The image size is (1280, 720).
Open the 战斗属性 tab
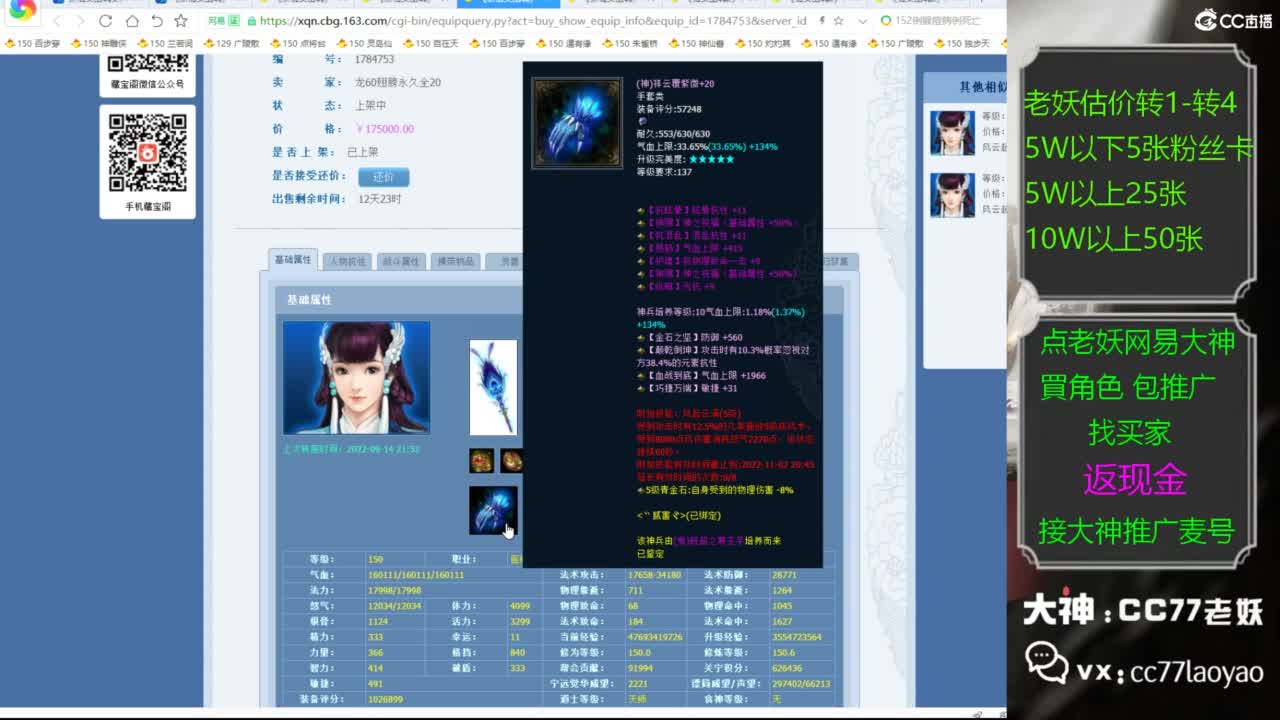401,261
